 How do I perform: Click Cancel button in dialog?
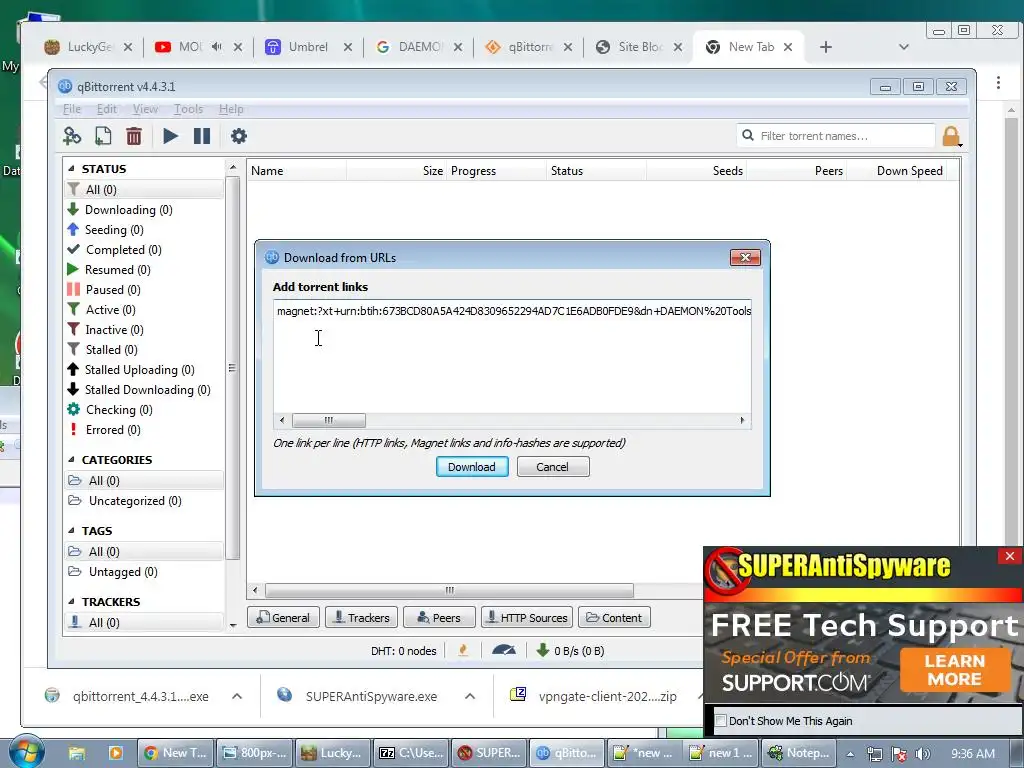coord(553,467)
